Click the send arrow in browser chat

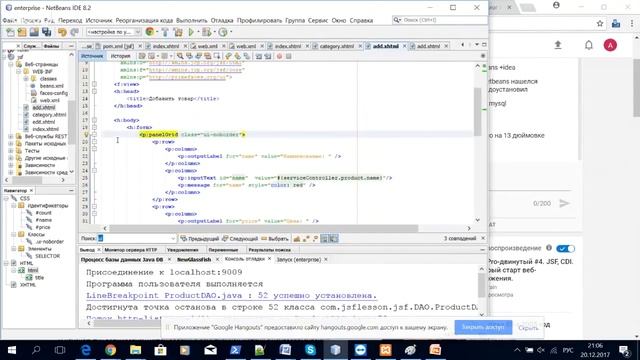[564, 203]
